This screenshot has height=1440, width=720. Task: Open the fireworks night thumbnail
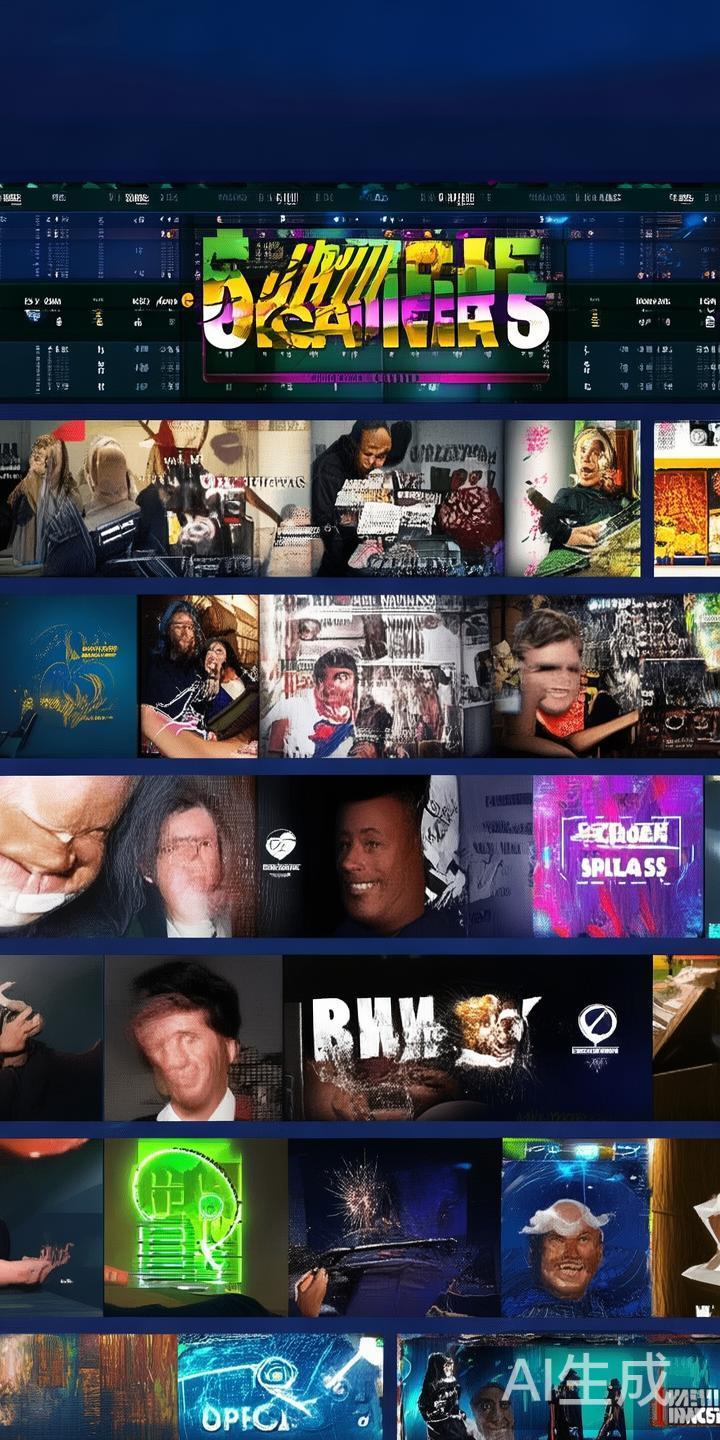pyautogui.click(x=394, y=1226)
